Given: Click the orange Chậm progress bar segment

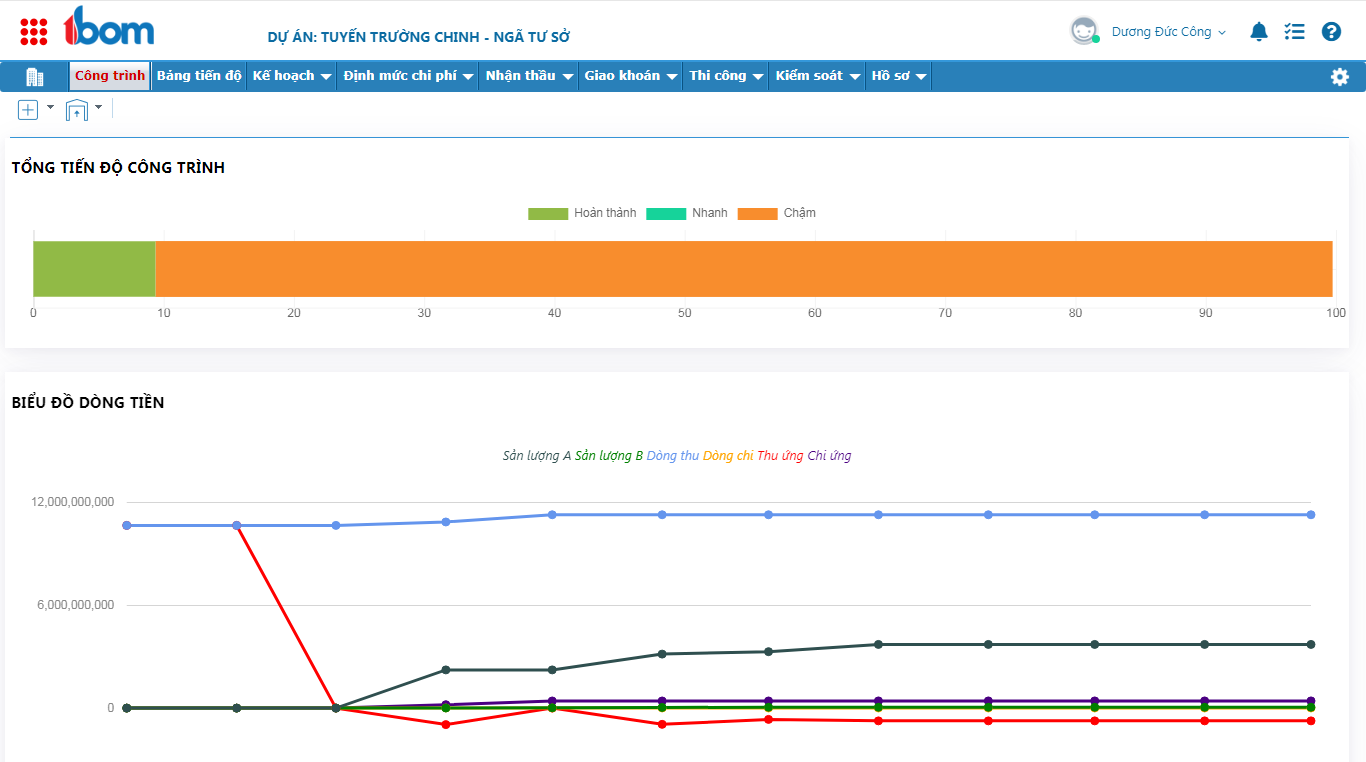Looking at the screenshot, I should (743, 269).
